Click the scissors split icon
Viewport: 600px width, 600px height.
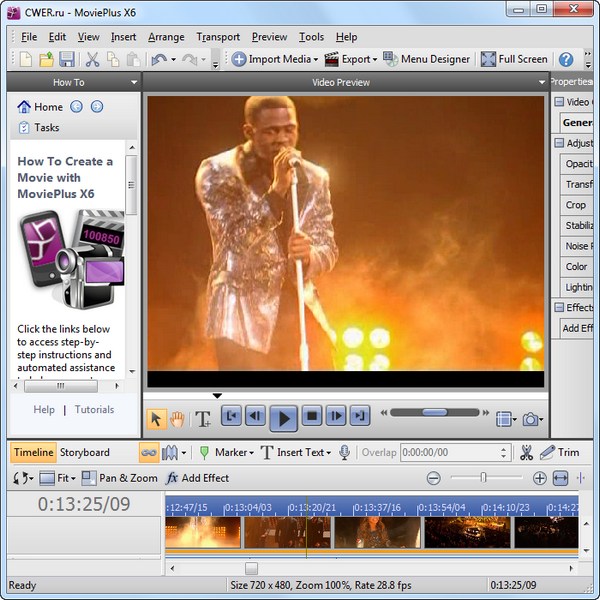pyautogui.click(x=526, y=453)
